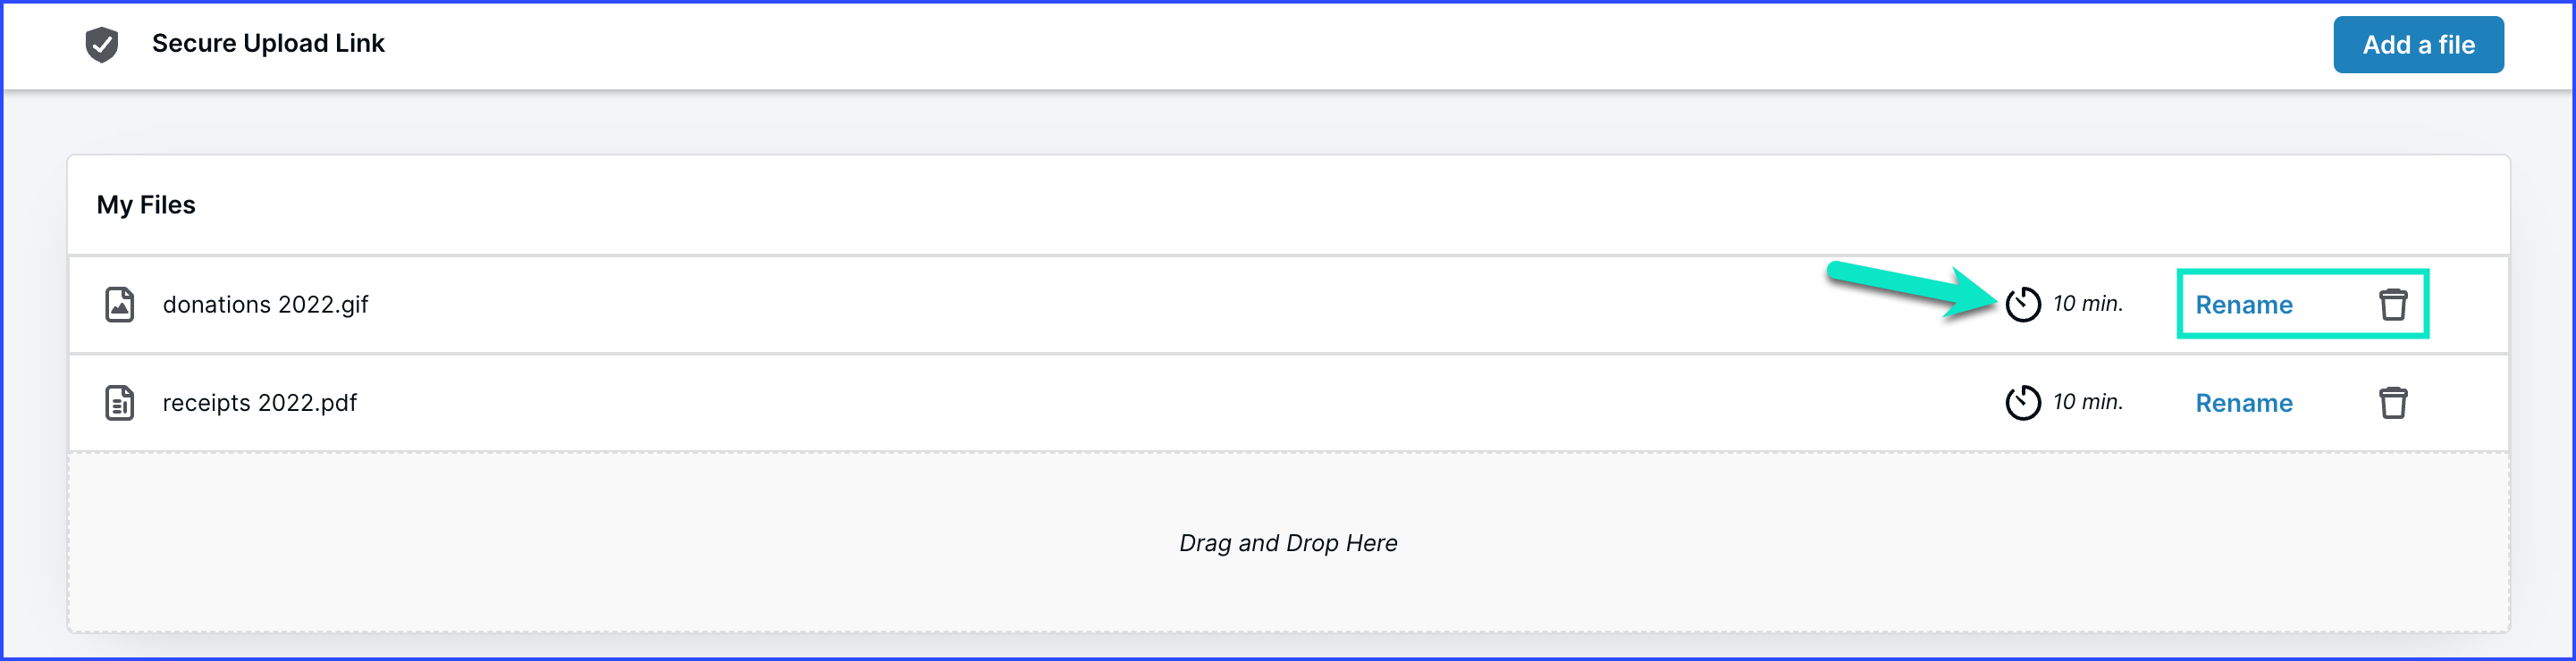Delete receipts 2022.pdf with the trash icon
This screenshot has height=661, width=2576.
2393,402
